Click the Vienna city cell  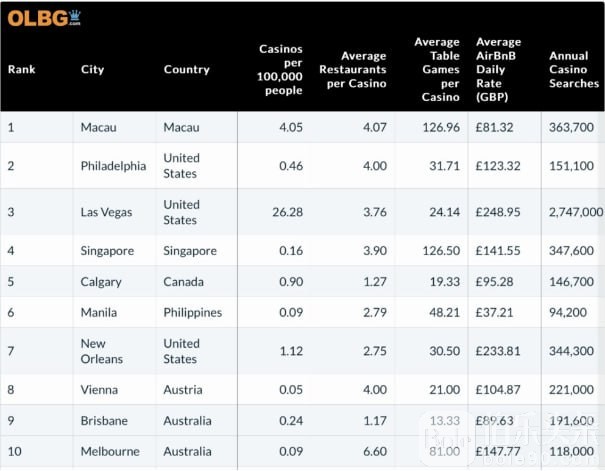point(99,390)
